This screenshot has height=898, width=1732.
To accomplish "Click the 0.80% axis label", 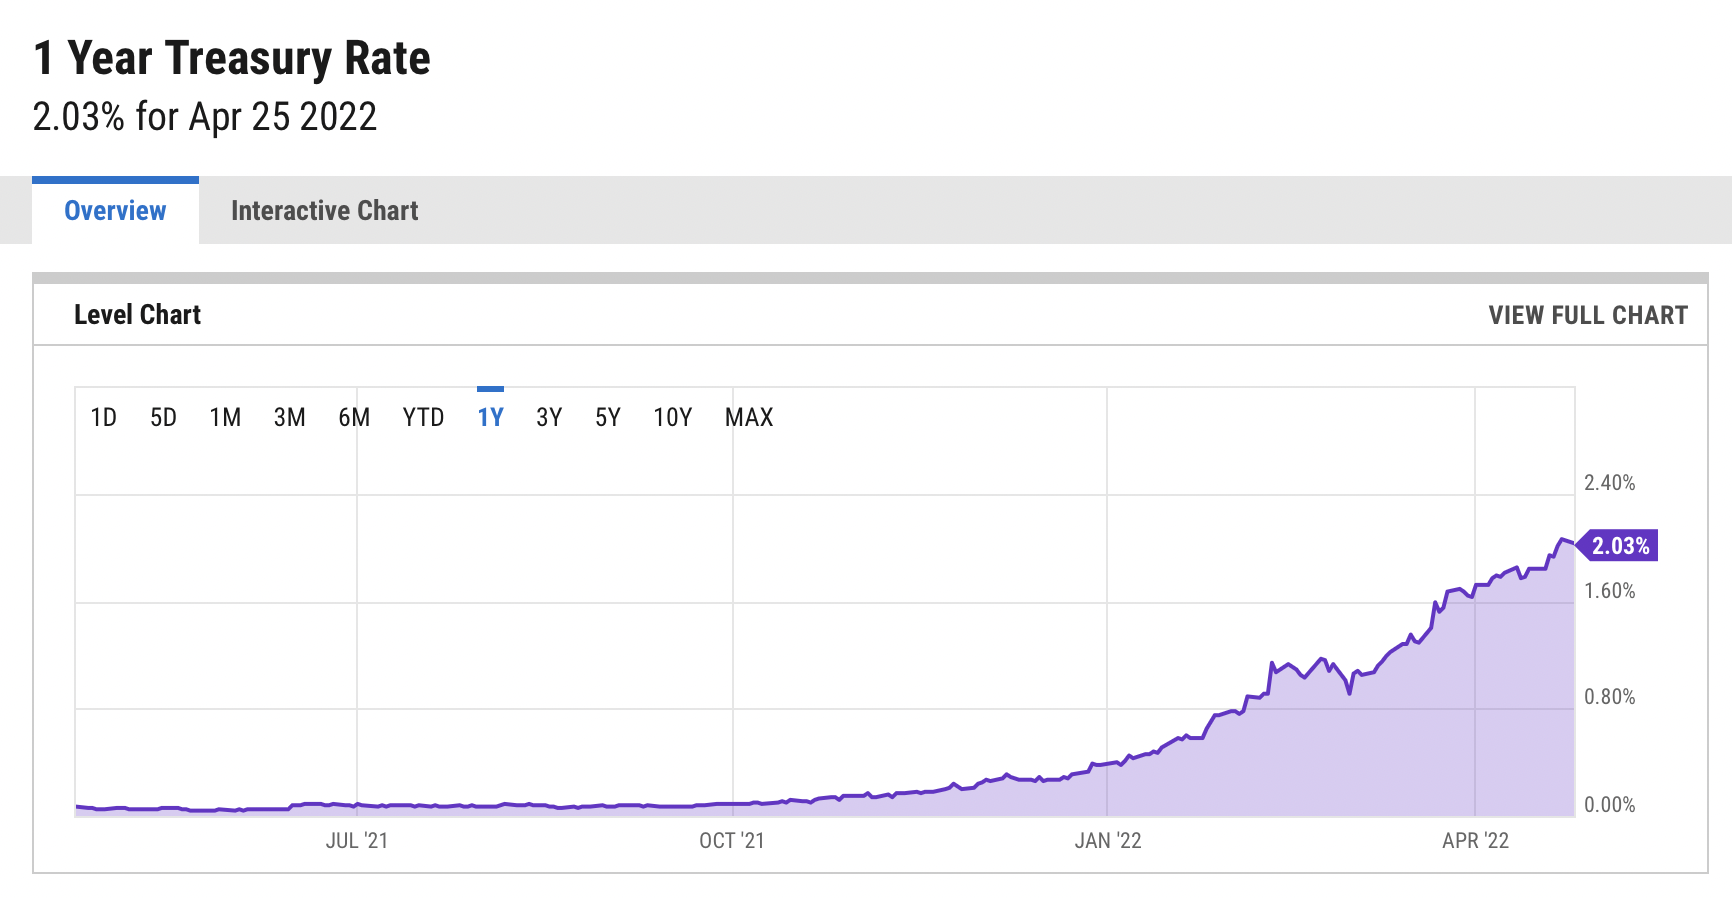I will click(1610, 697).
